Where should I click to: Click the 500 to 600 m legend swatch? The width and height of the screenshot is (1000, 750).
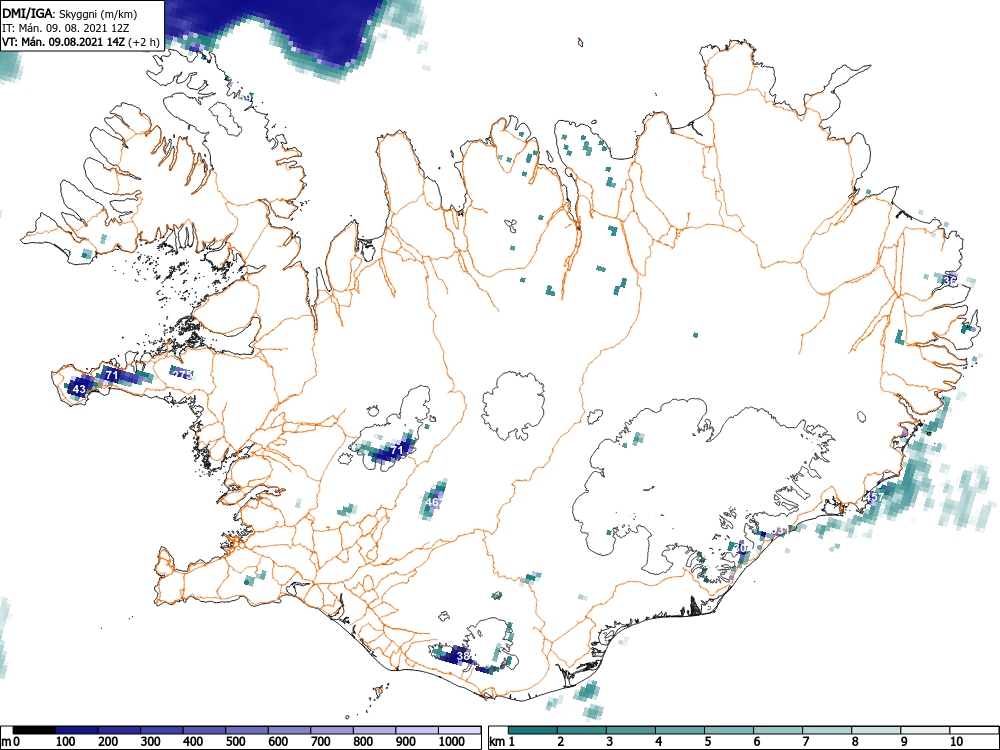click(x=247, y=730)
